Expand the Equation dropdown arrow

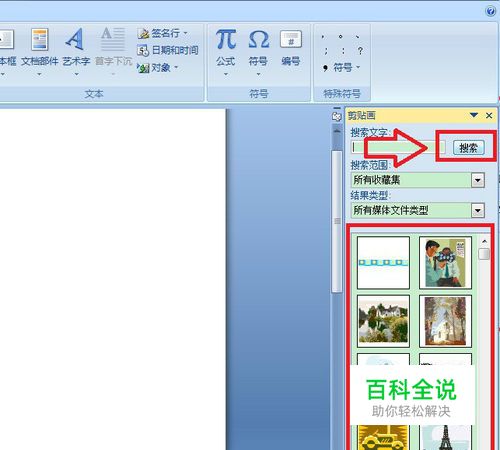coord(226,74)
